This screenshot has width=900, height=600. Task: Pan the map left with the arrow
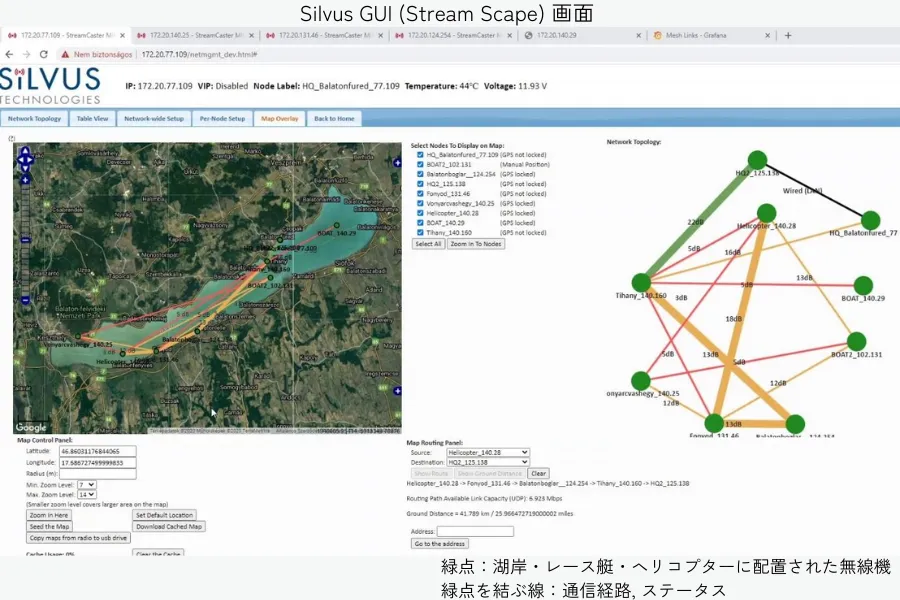[x=20, y=160]
